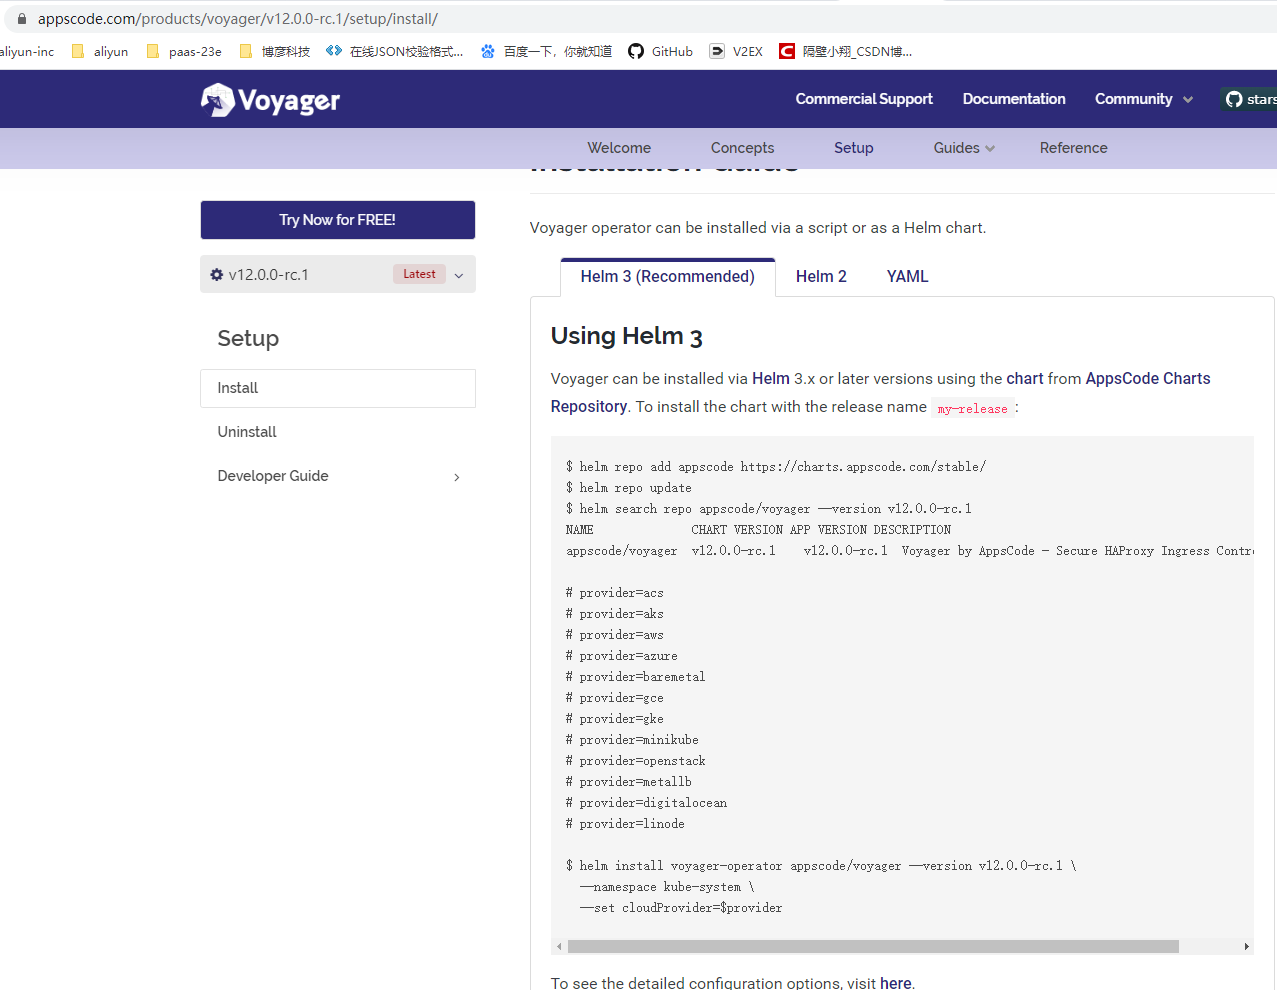Click the provider=gce line
The image size is (1277, 990).
615,698
